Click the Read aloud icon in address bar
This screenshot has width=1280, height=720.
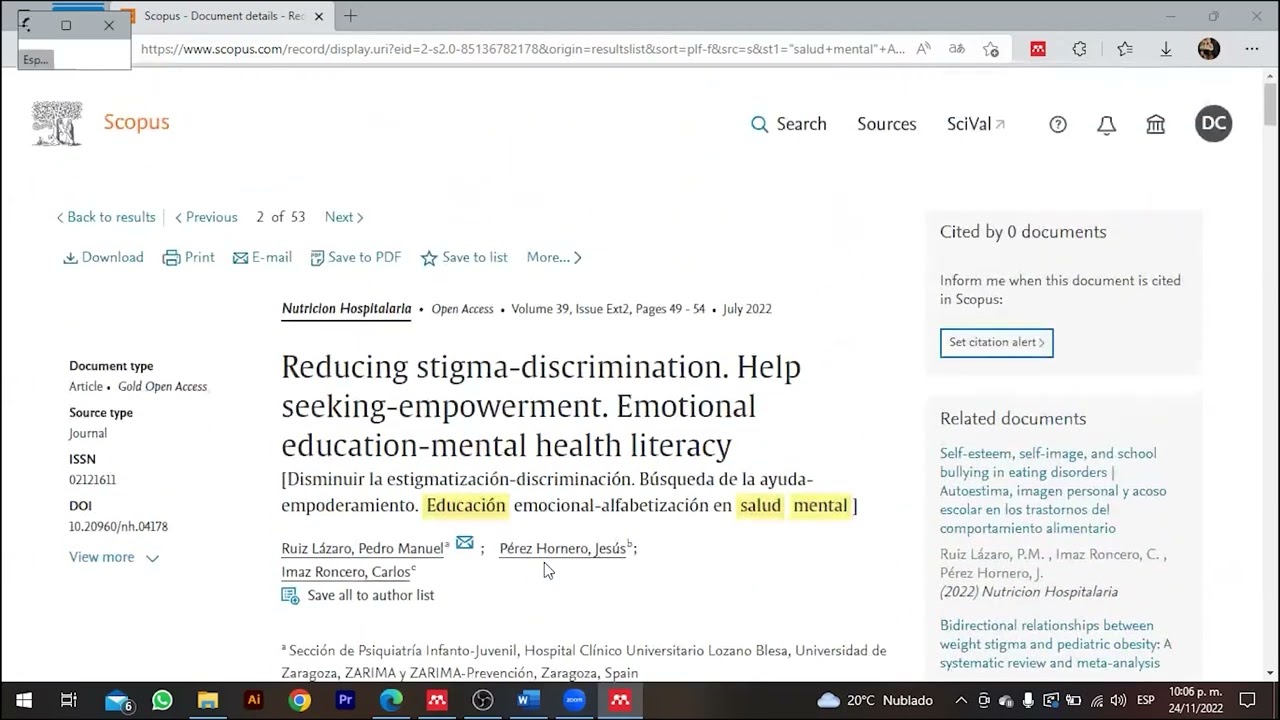(923, 48)
